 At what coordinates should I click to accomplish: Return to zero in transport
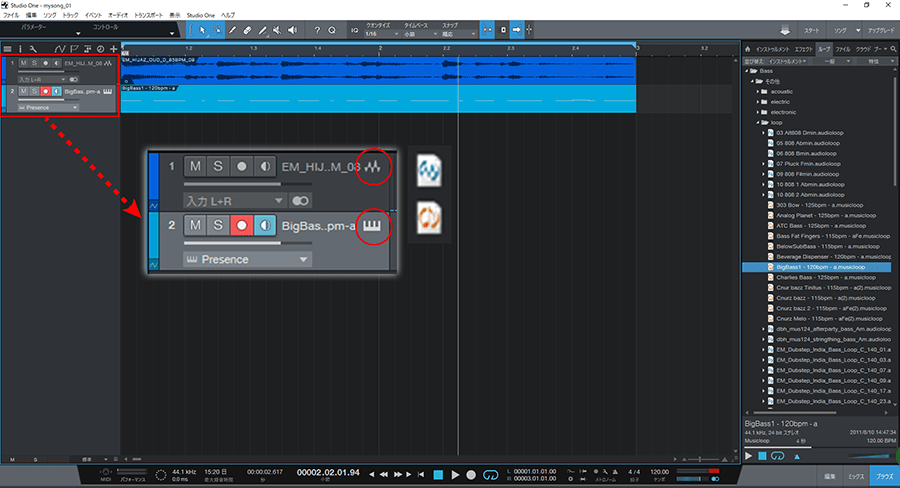(x=421, y=475)
